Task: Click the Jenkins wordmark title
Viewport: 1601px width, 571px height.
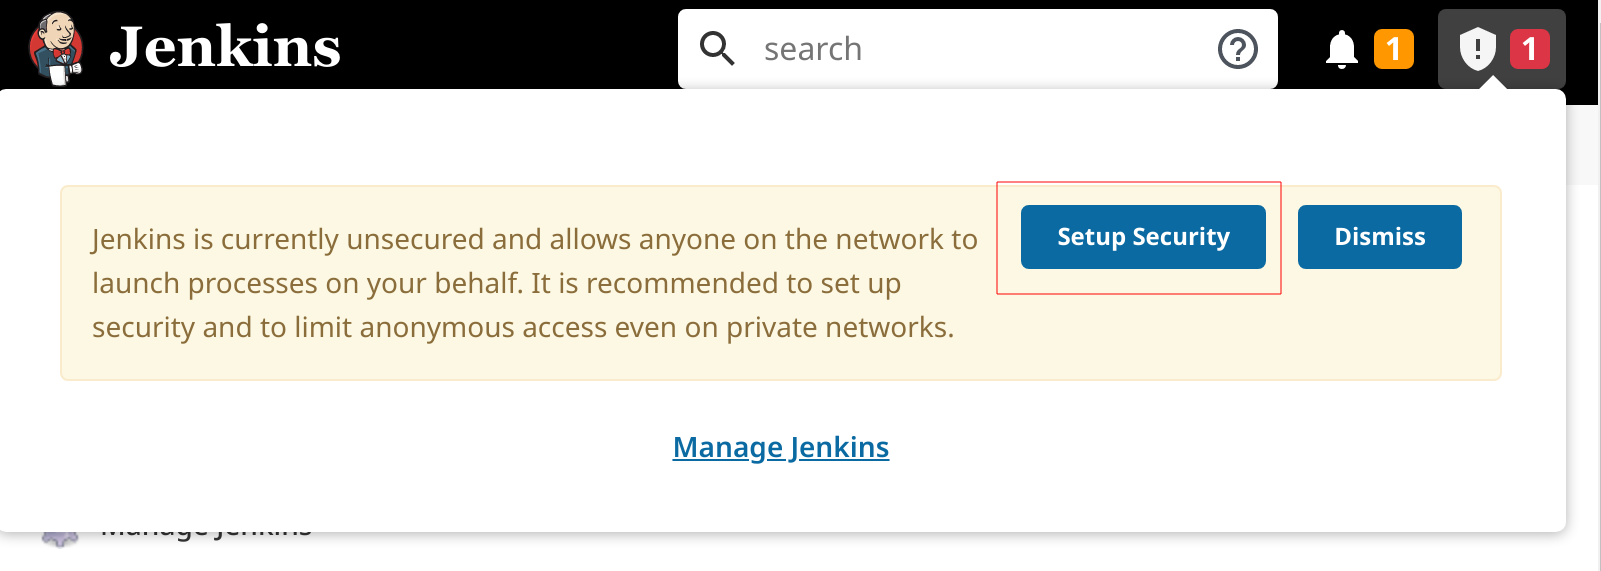Action: click(x=225, y=48)
